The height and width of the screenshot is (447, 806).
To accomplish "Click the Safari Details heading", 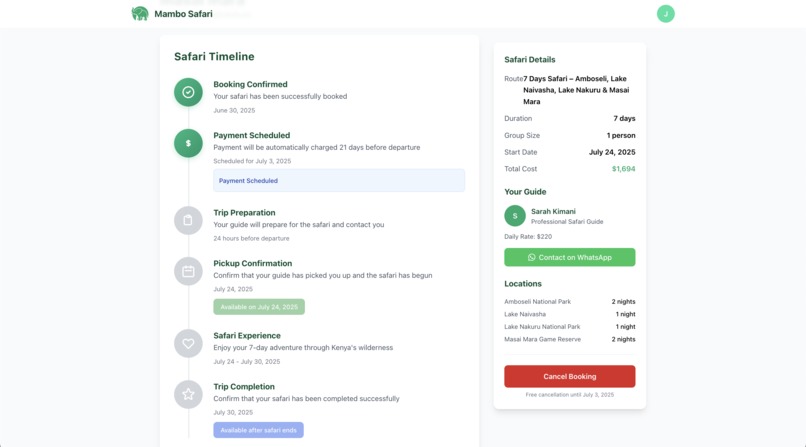I will pos(529,60).
